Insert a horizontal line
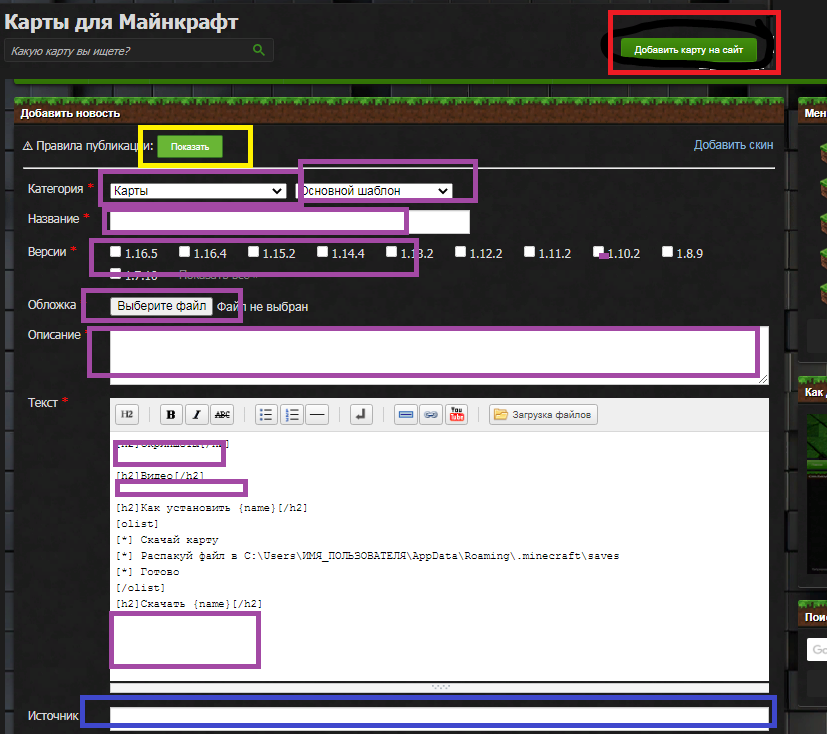The image size is (827, 734). coord(317,414)
